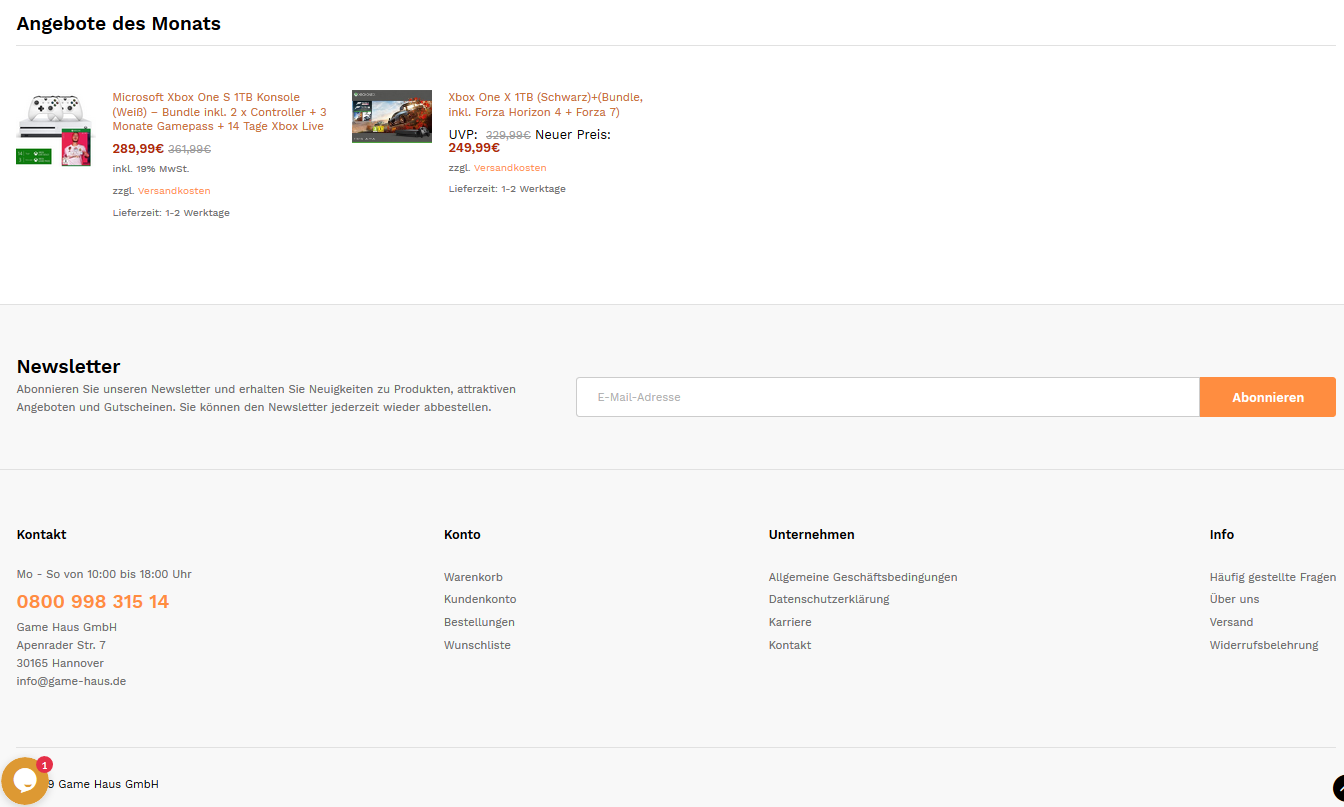
Task: Open Über uns footer link
Action: 1235,599
